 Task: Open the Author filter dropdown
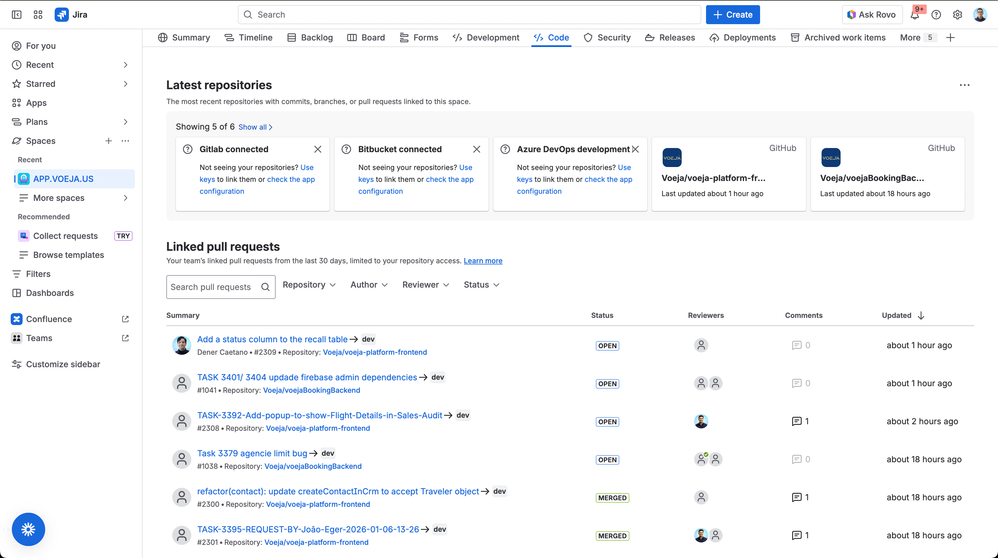[x=369, y=285]
